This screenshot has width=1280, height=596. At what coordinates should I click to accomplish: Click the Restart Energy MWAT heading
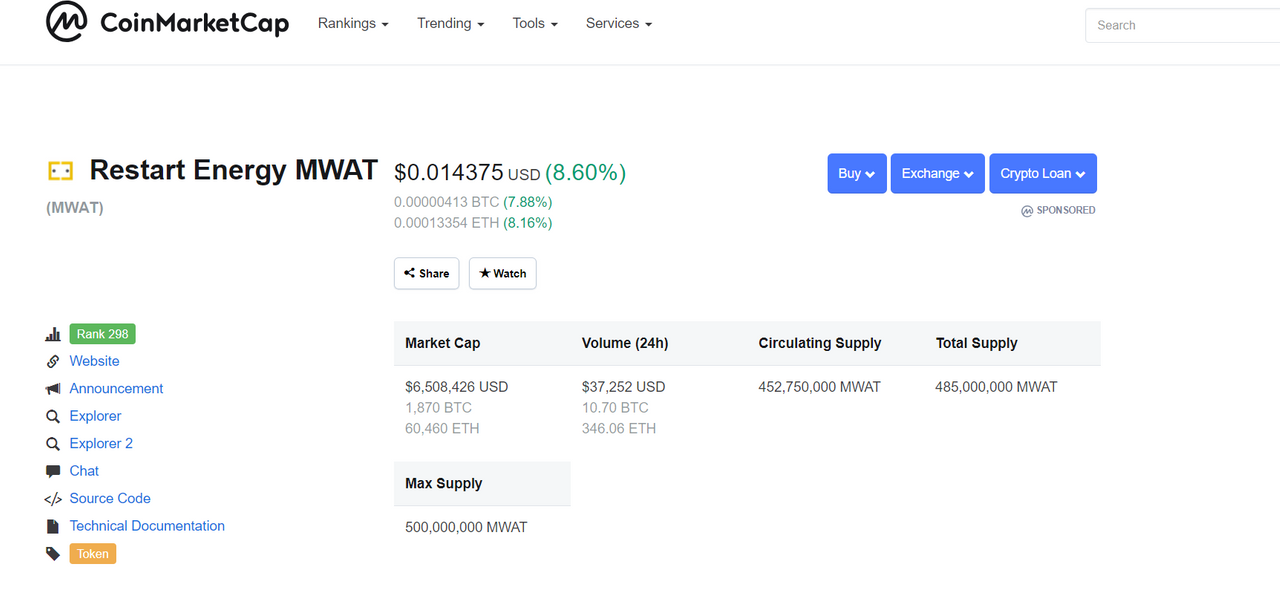click(234, 170)
